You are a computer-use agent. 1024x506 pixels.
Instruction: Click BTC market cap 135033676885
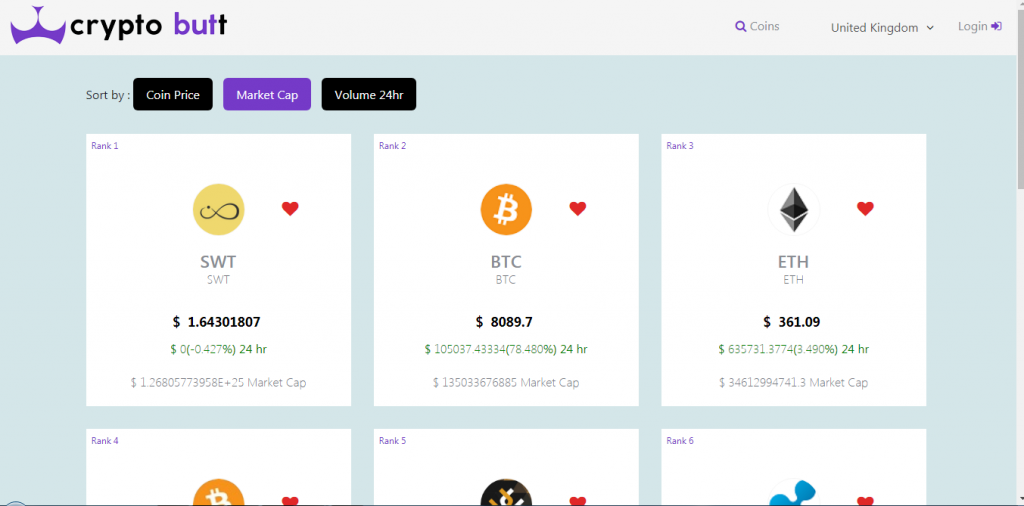point(505,383)
